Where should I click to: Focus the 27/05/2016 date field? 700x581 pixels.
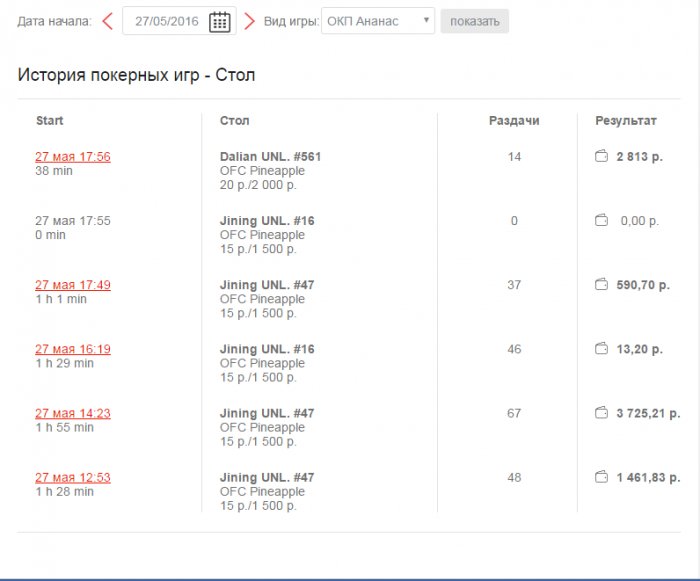tap(166, 21)
